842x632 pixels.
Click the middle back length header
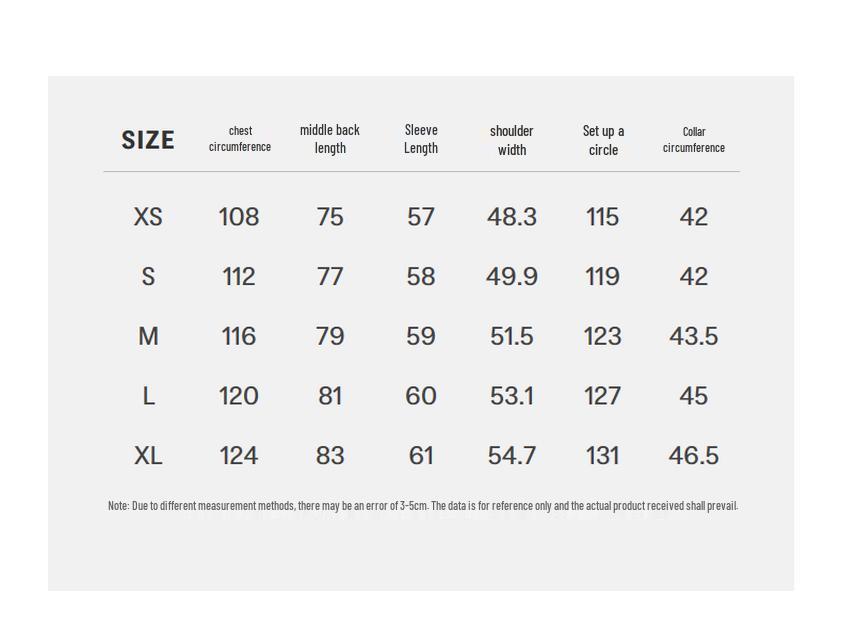click(x=330, y=139)
